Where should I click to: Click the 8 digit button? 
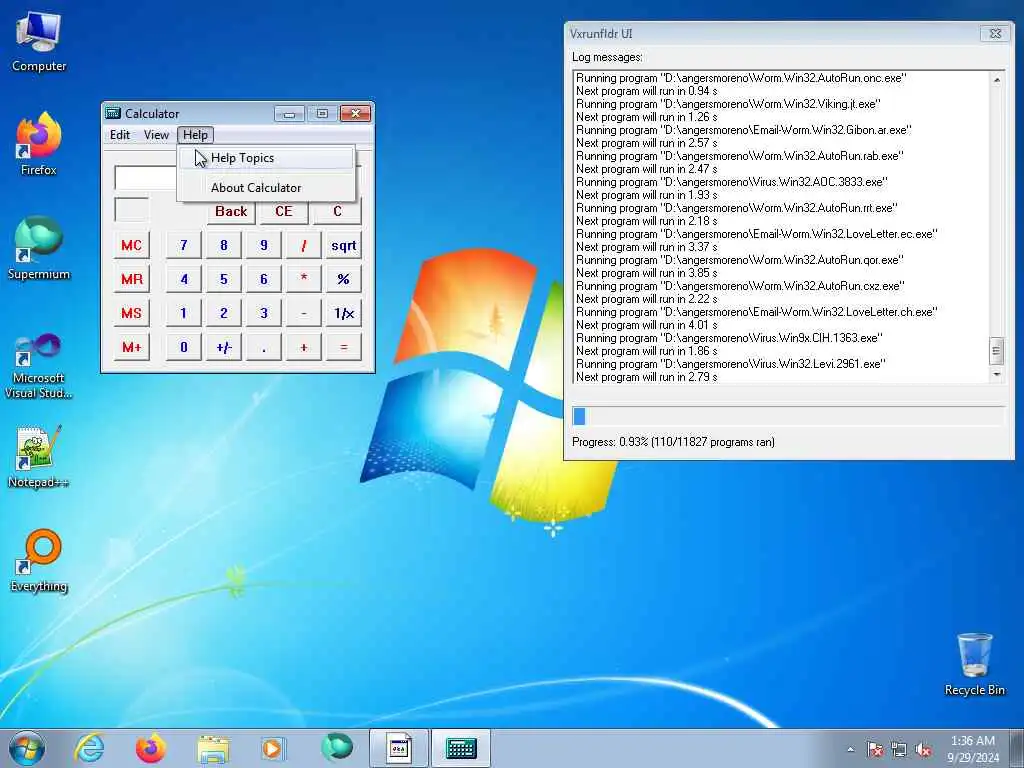[223, 246]
